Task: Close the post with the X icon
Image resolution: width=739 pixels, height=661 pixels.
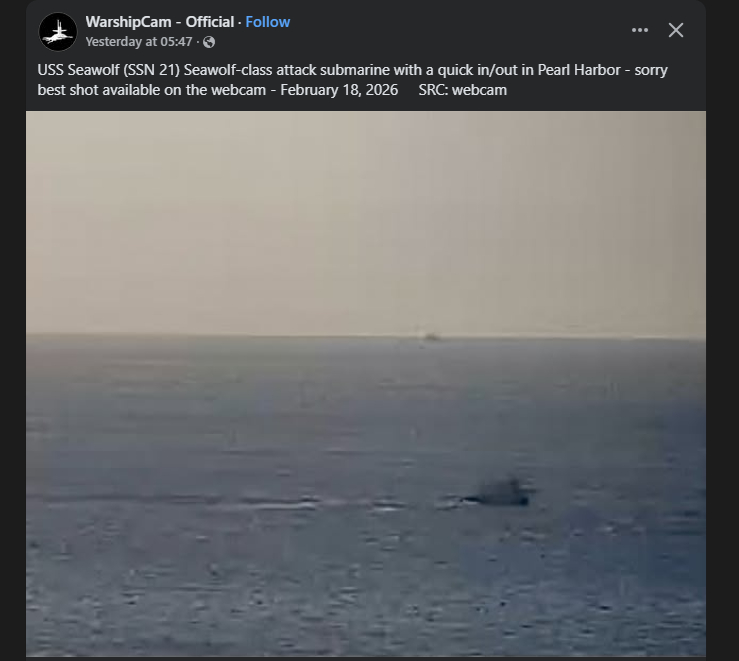Action: click(x=676, y=30)
